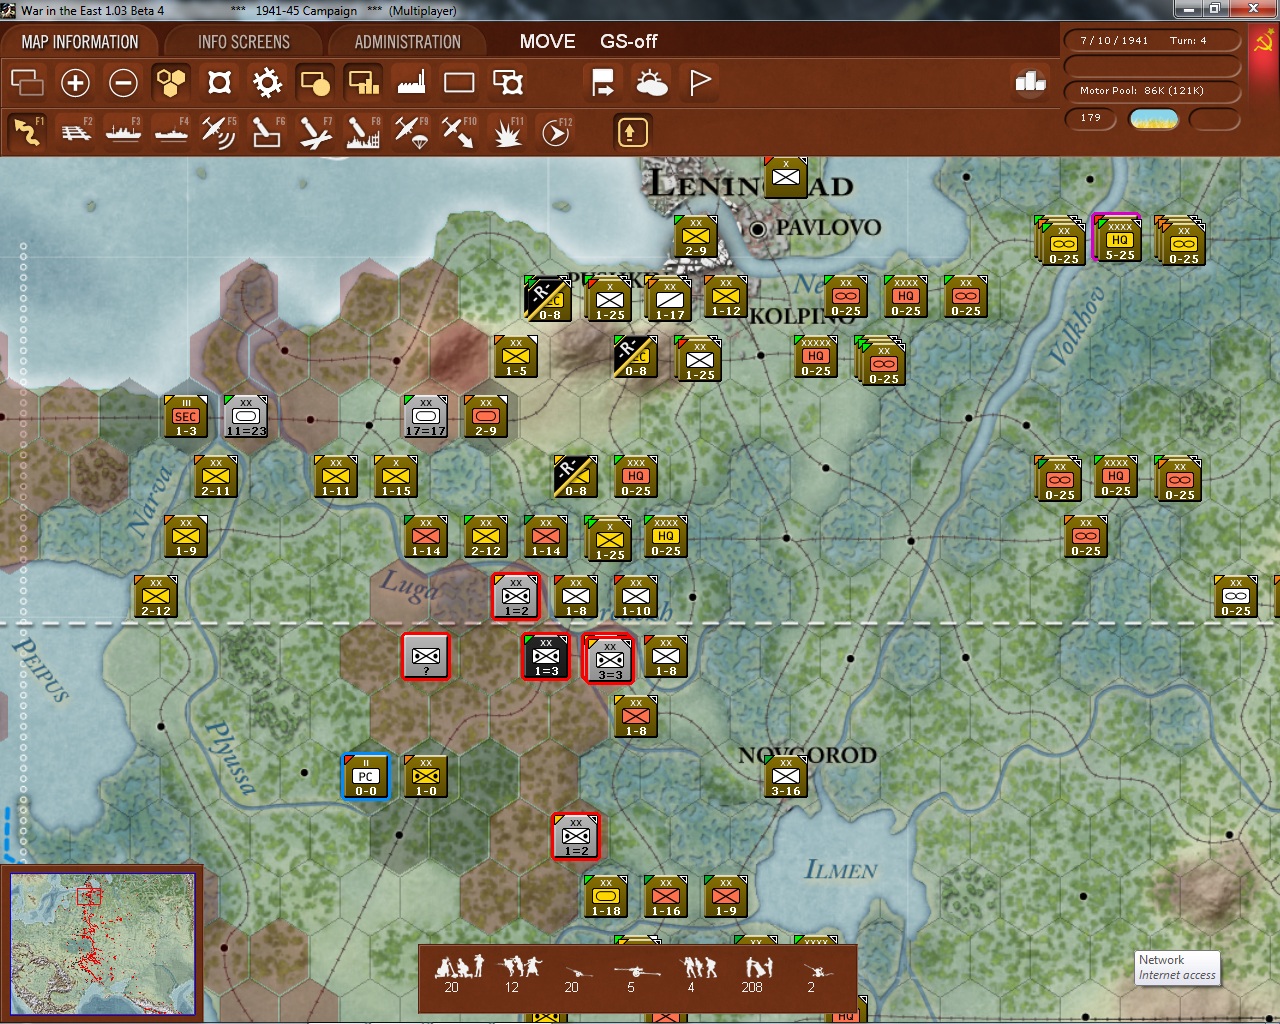The height and width of the screenshot is (1024, 1280).
Task: Toggle the plain rectangle map overlay
Action: 459,82
